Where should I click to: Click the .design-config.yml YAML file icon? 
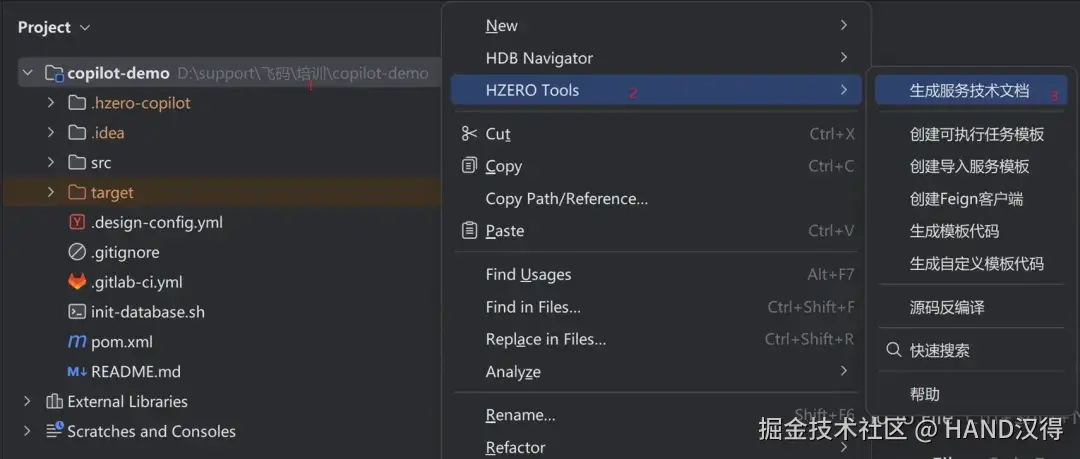(x=77, y=222)
